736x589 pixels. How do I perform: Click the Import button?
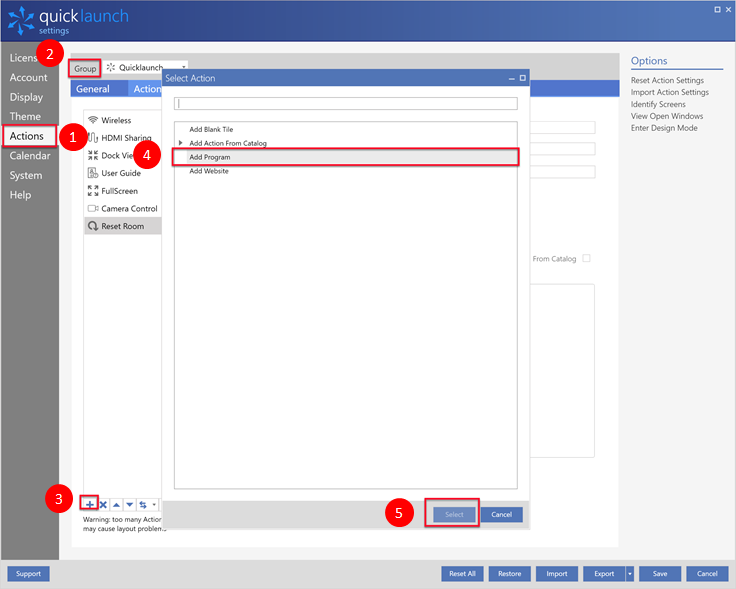(x=557, y=574)
